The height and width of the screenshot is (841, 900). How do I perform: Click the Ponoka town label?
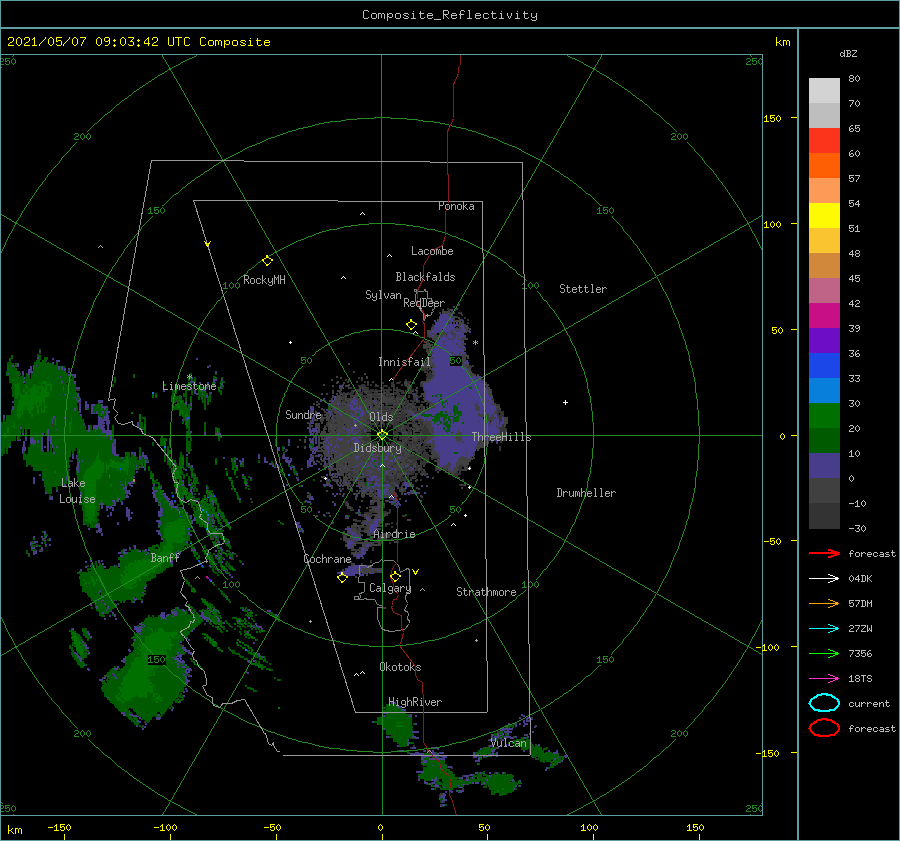point(456,206)
